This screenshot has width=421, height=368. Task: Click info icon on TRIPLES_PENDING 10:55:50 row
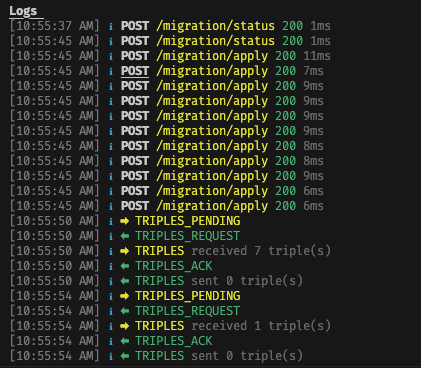click(111, 221)
